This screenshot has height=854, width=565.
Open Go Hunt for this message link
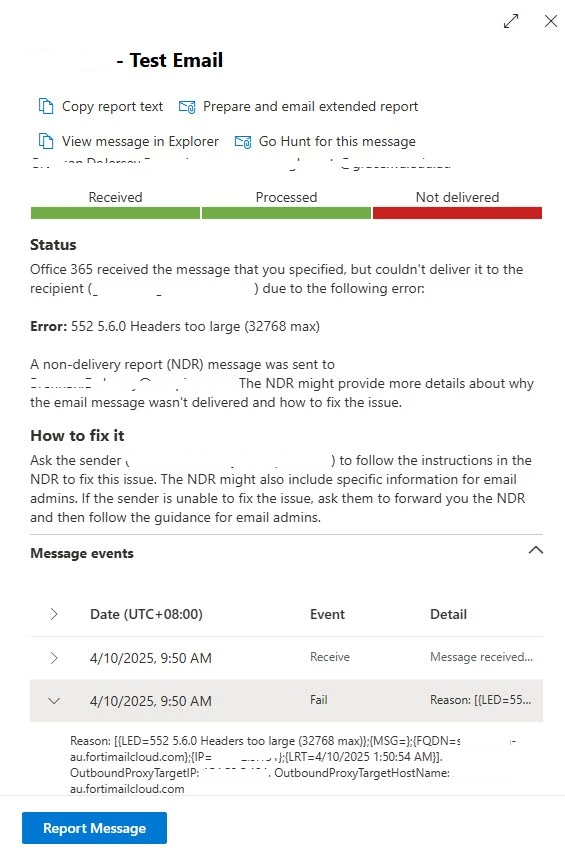click(x=337, y=142)
